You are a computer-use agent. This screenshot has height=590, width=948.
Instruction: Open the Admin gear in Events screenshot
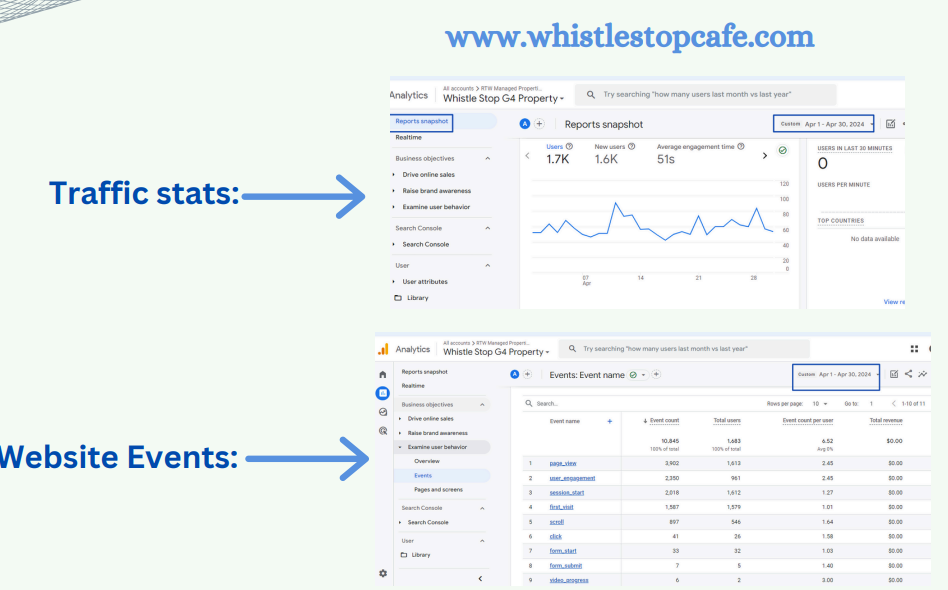[x=383, y=573]
